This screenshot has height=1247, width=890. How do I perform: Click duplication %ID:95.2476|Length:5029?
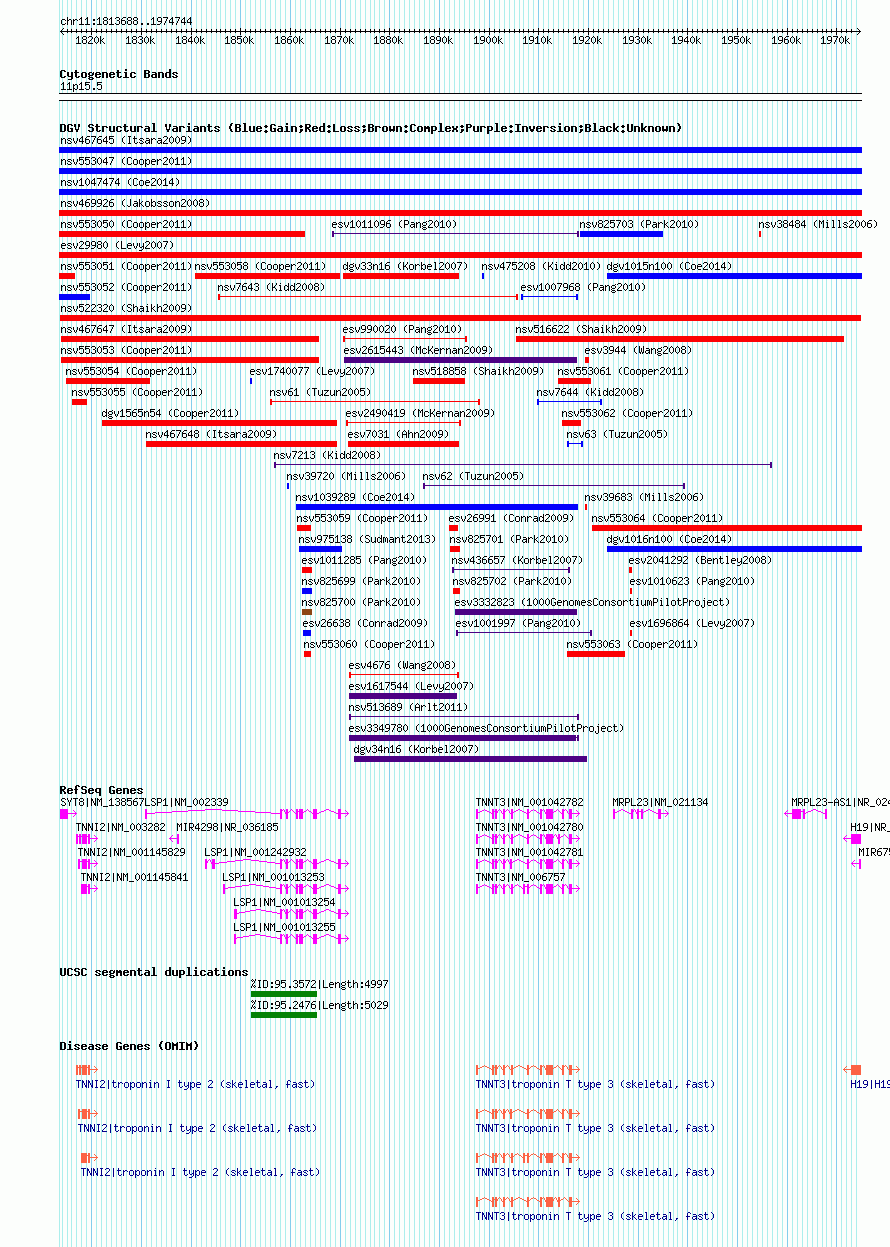point(319,1005)
